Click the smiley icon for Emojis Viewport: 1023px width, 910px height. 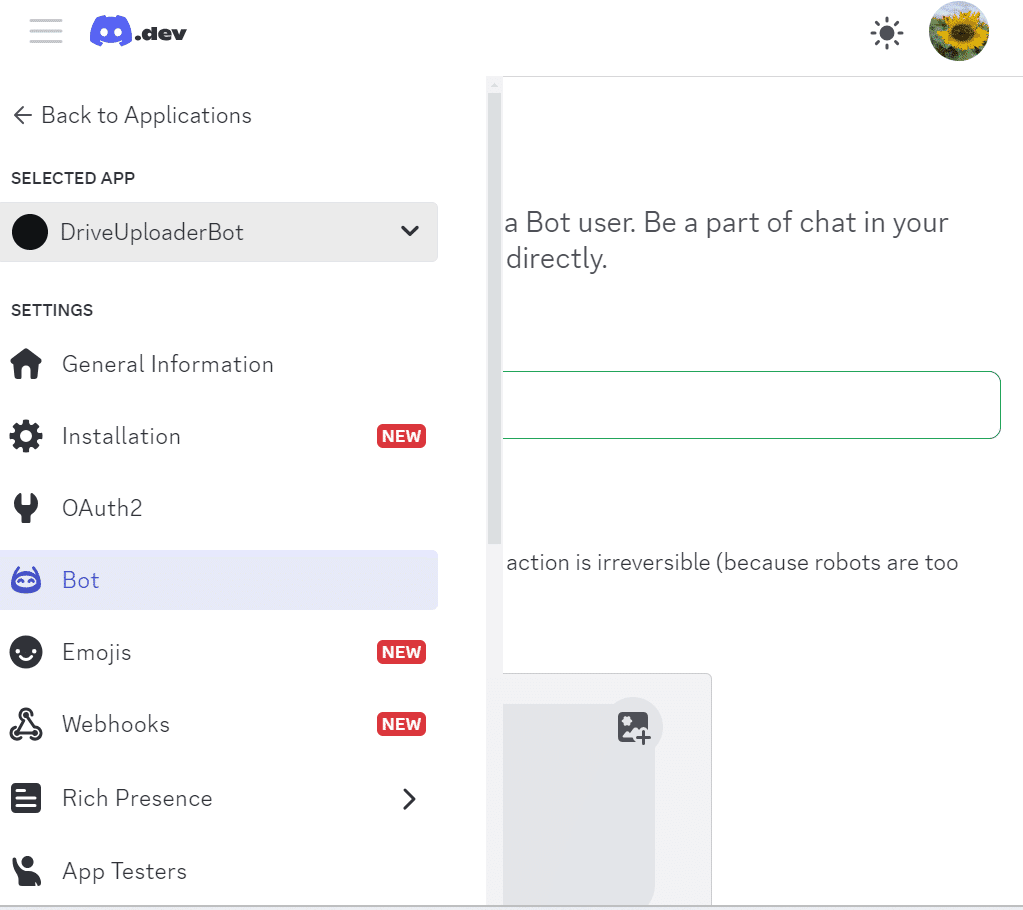click(x=26, y=652)
